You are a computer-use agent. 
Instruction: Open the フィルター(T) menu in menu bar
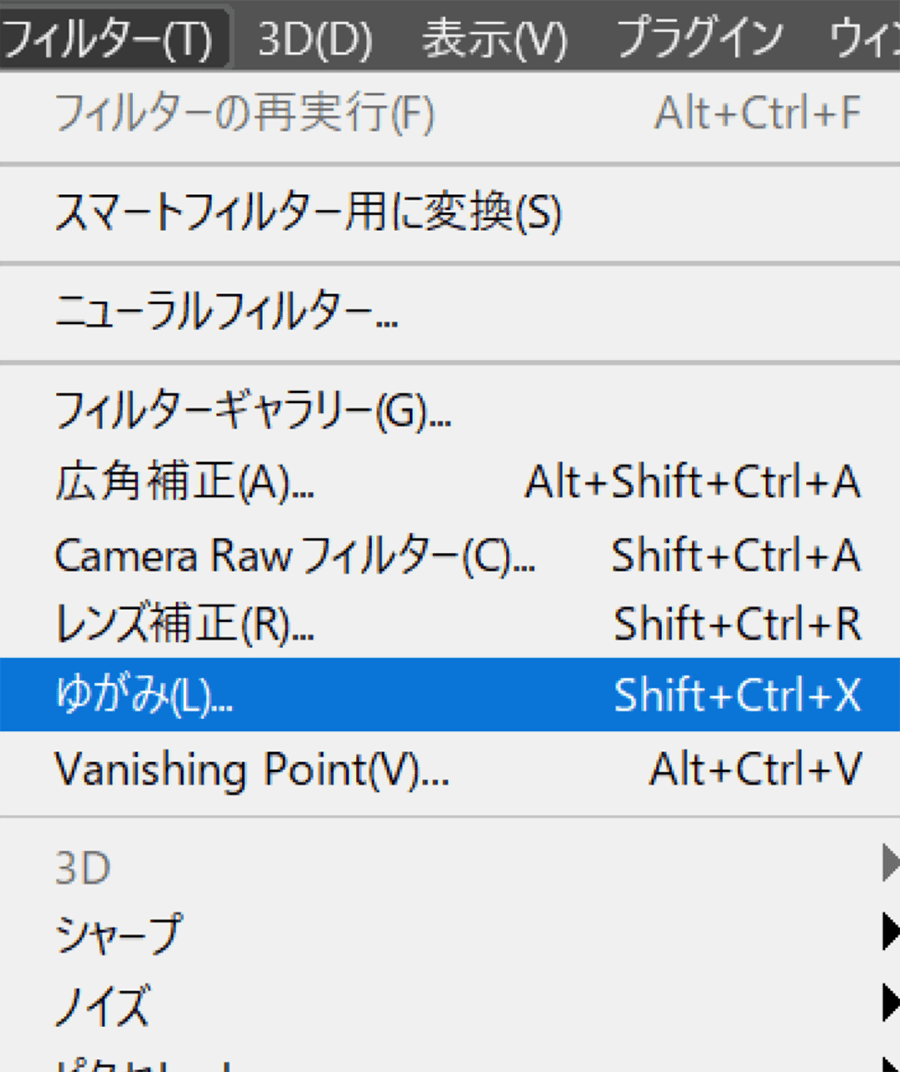click(110, 38)
